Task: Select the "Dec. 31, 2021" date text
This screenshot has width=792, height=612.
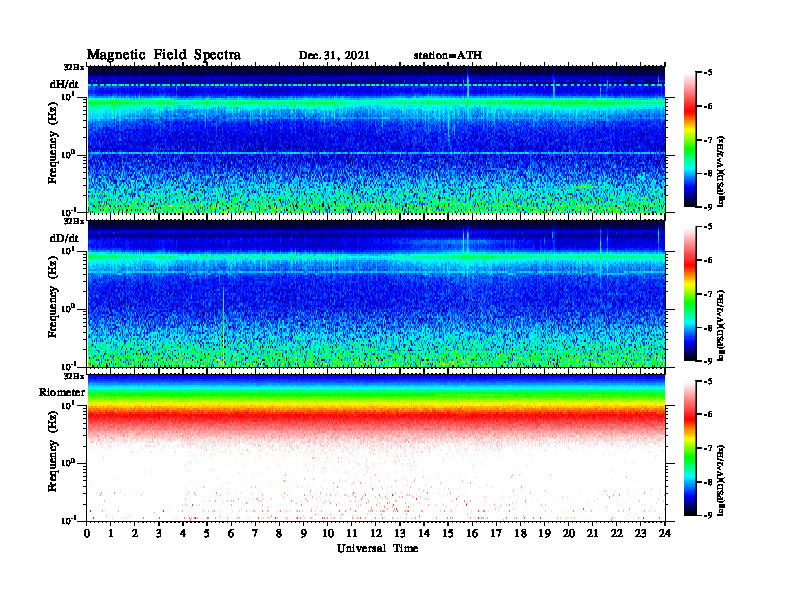Action: click(x=334, y=55)
